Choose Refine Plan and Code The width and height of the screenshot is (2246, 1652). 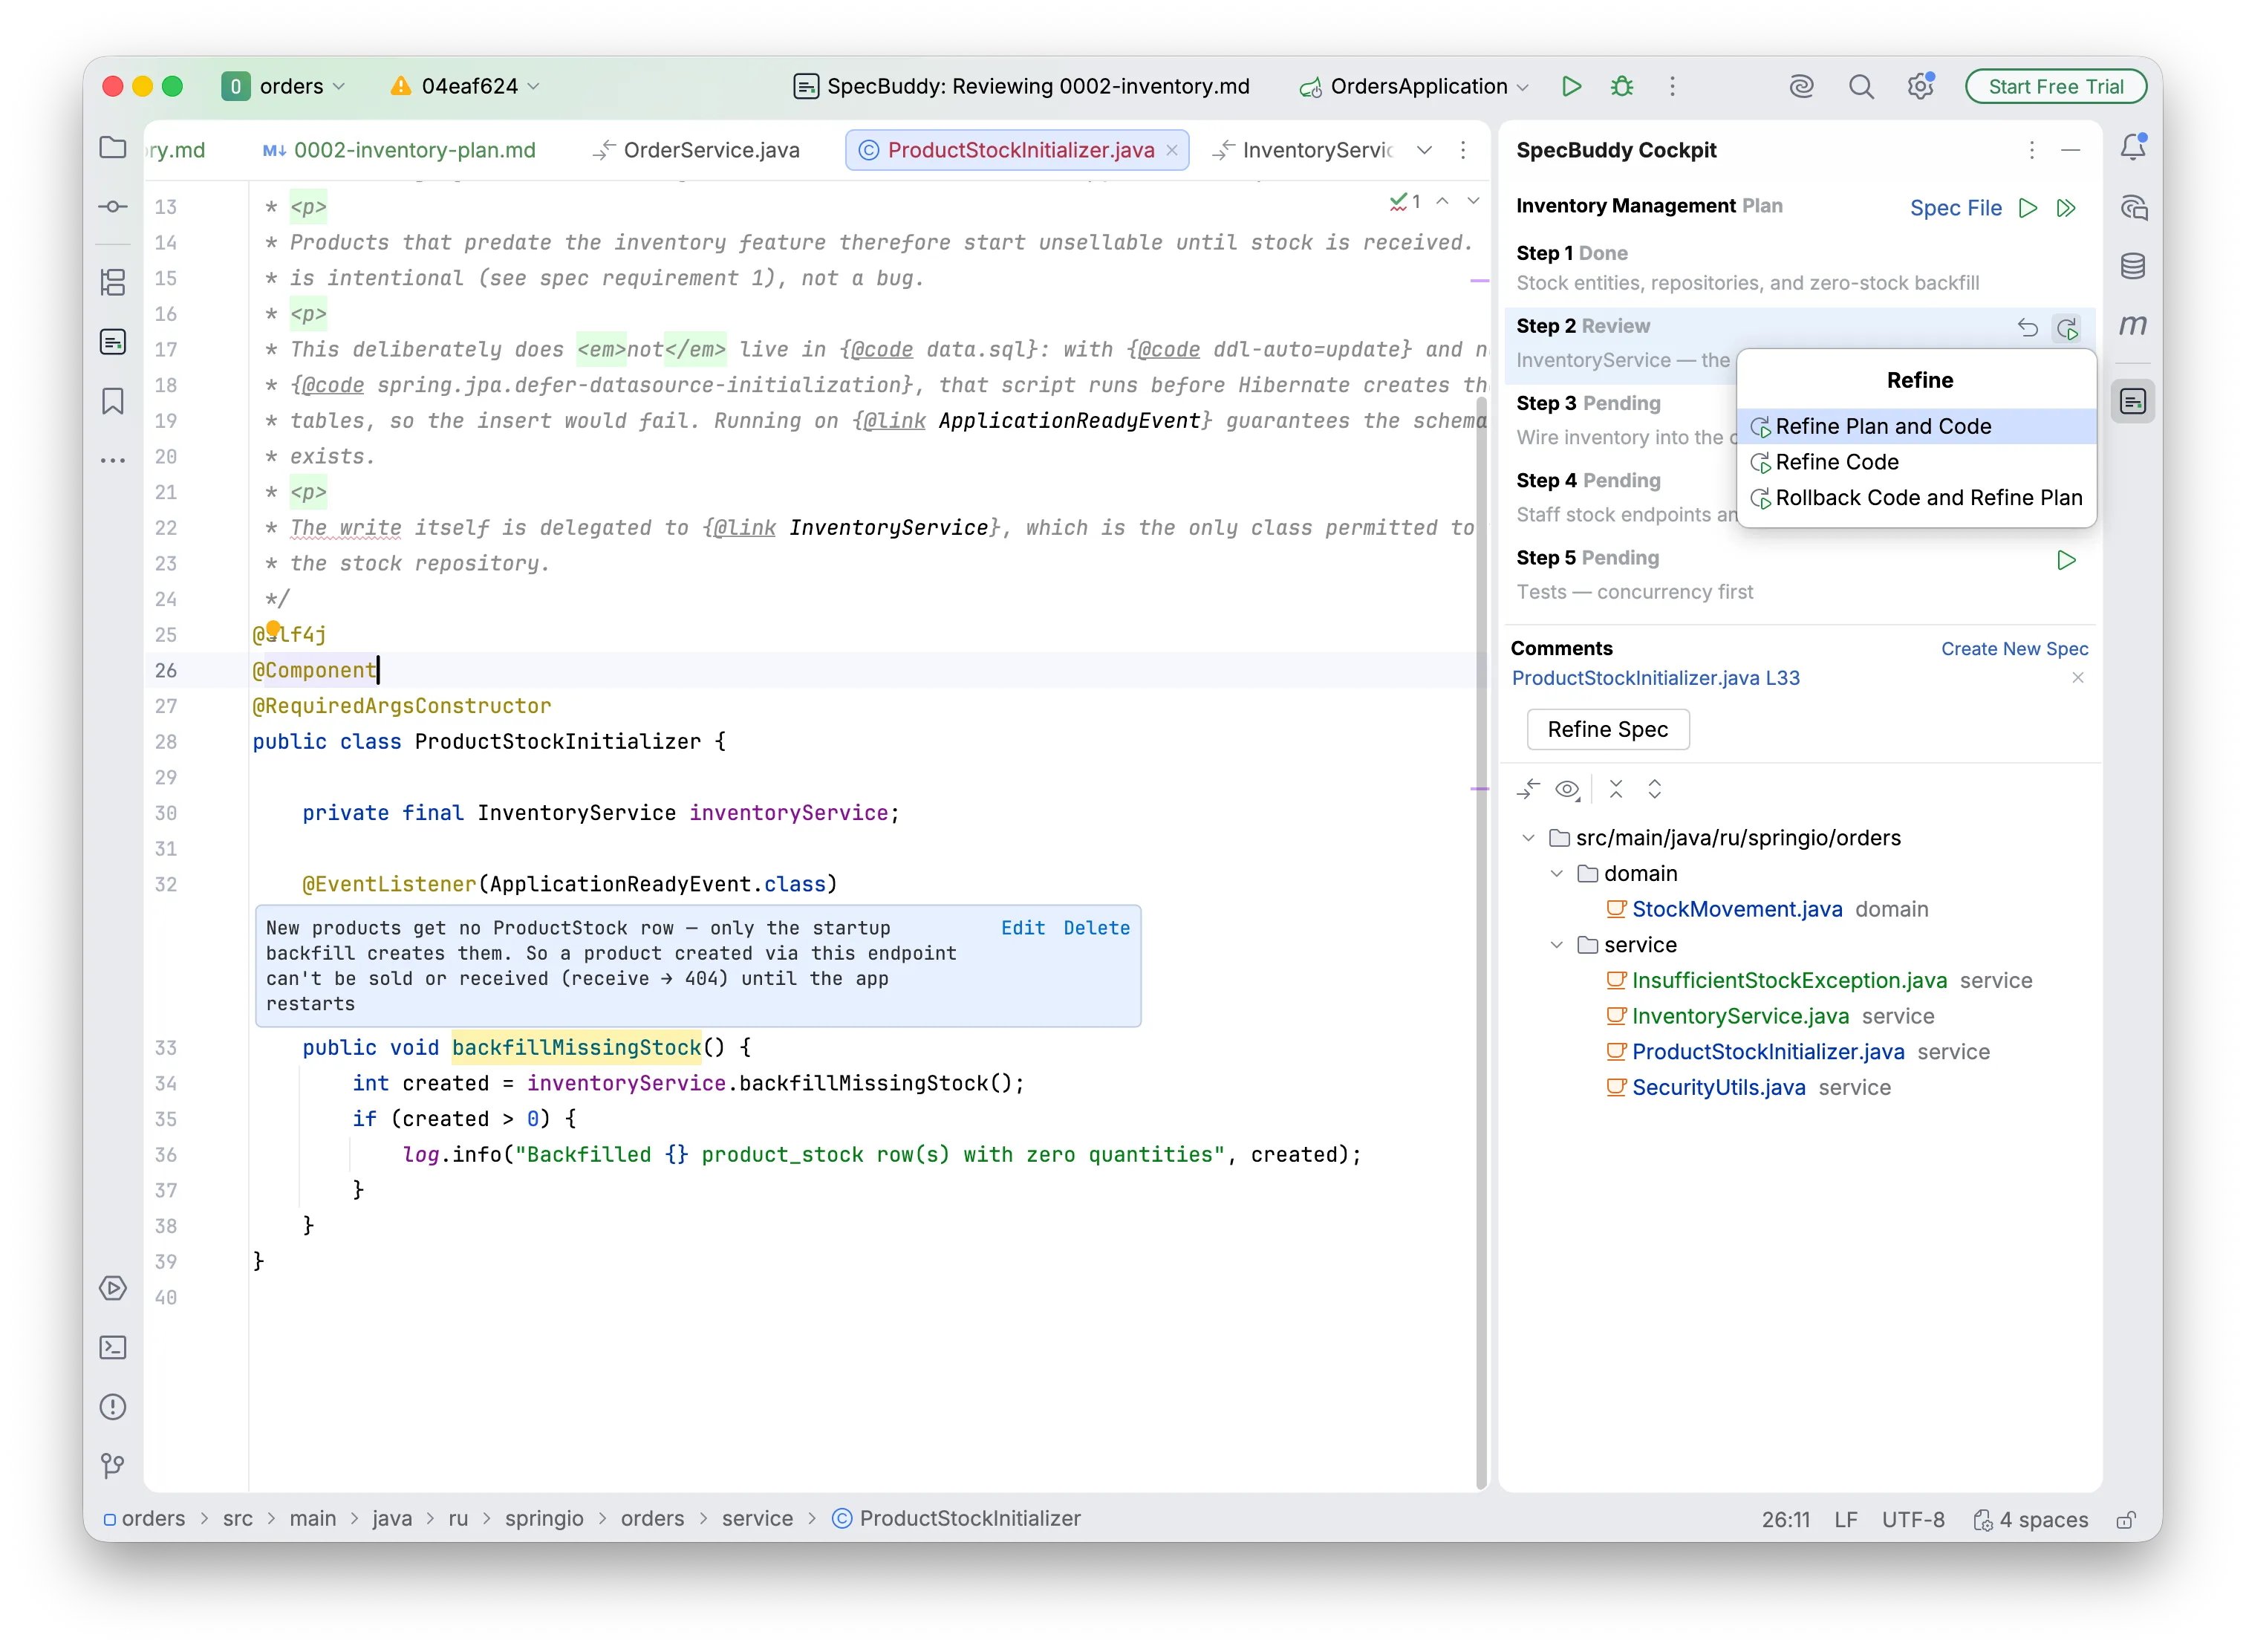(x=1916, y=427)
